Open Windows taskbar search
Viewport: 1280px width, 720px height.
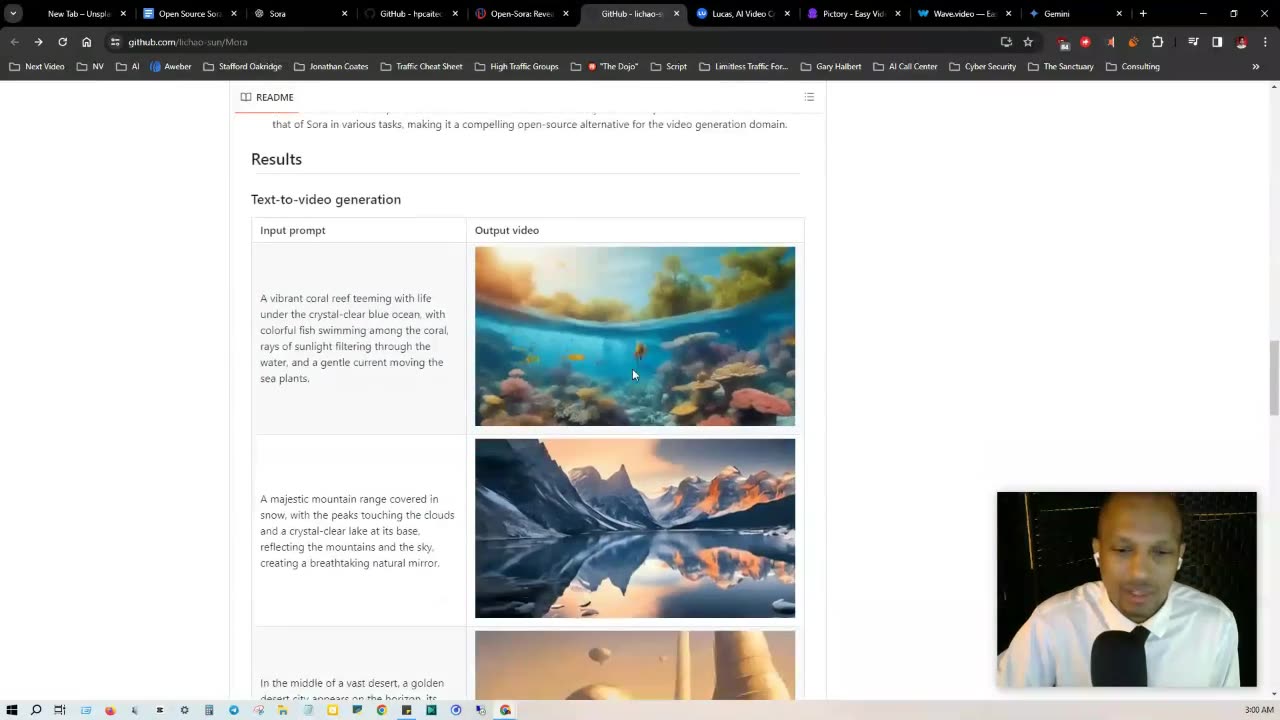coord(36,710)
